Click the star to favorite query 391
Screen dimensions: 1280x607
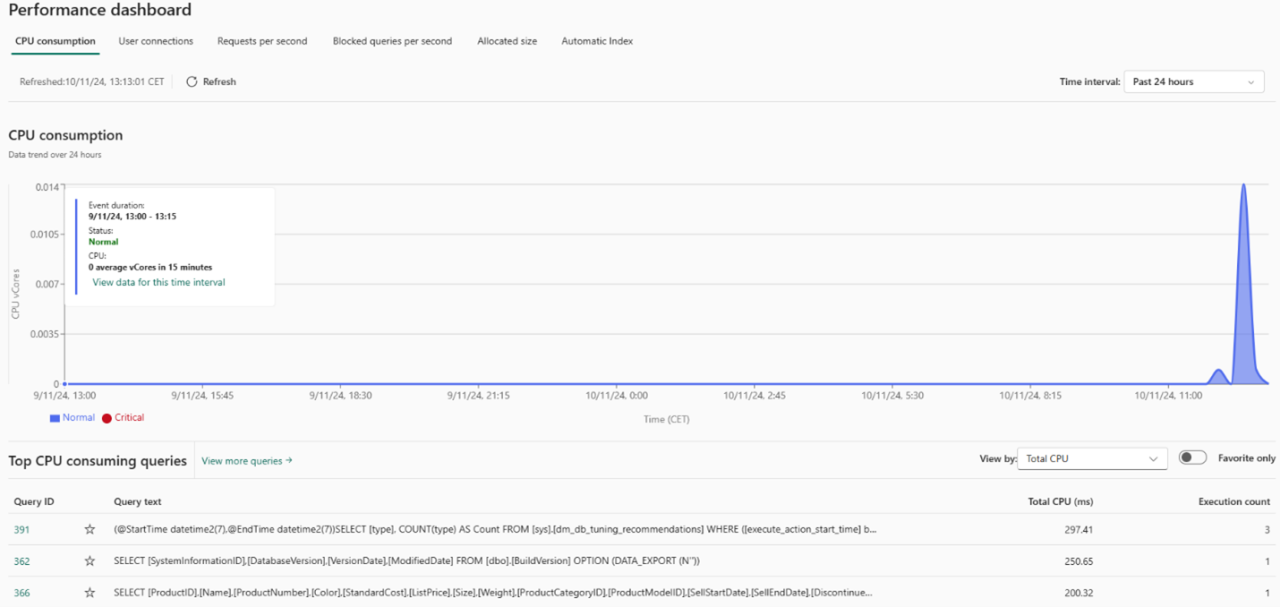(89, 529)
